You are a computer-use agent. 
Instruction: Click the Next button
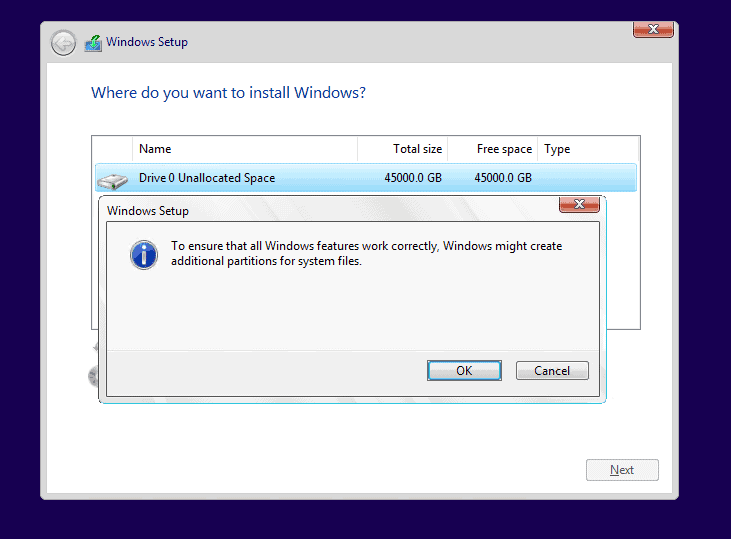coord(622,470)
